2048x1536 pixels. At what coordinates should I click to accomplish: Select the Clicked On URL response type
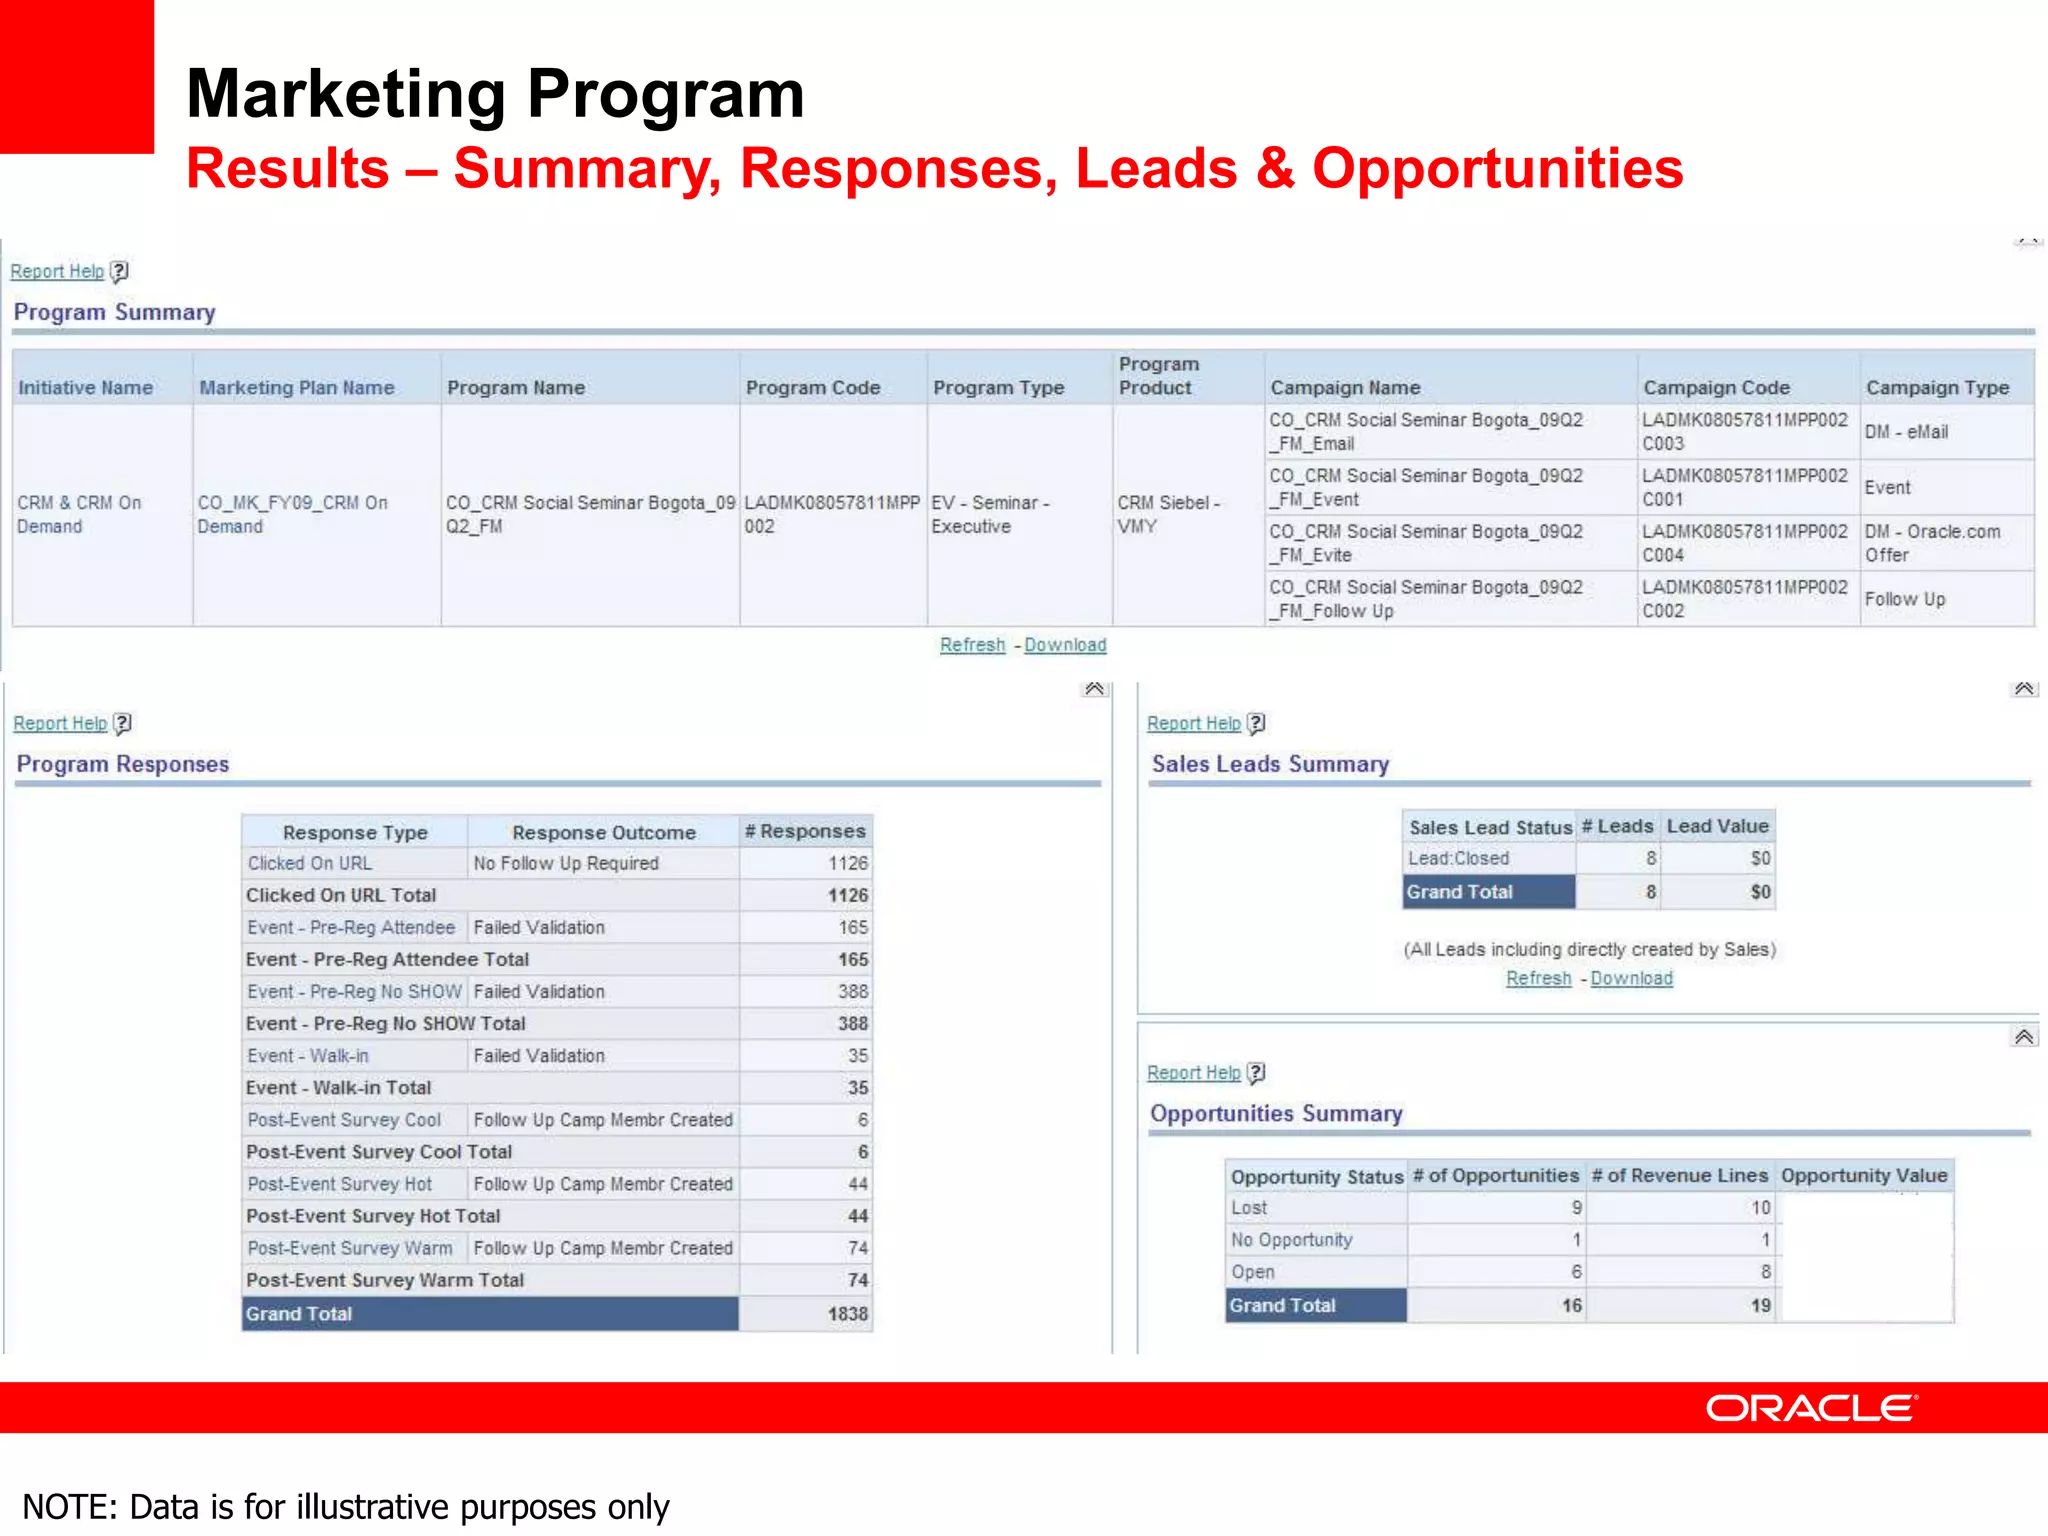click(x=309, y=863)
